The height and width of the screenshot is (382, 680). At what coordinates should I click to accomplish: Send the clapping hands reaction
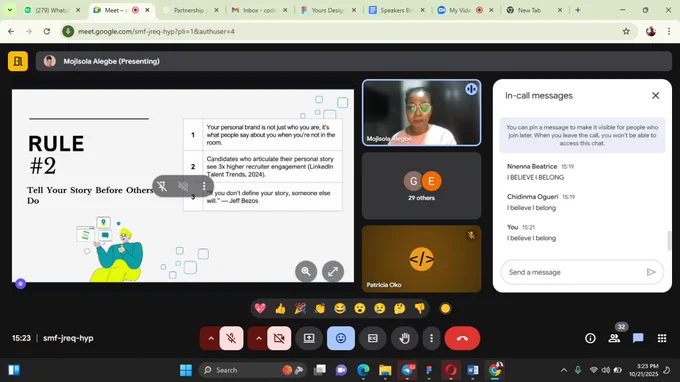point(320,308)
